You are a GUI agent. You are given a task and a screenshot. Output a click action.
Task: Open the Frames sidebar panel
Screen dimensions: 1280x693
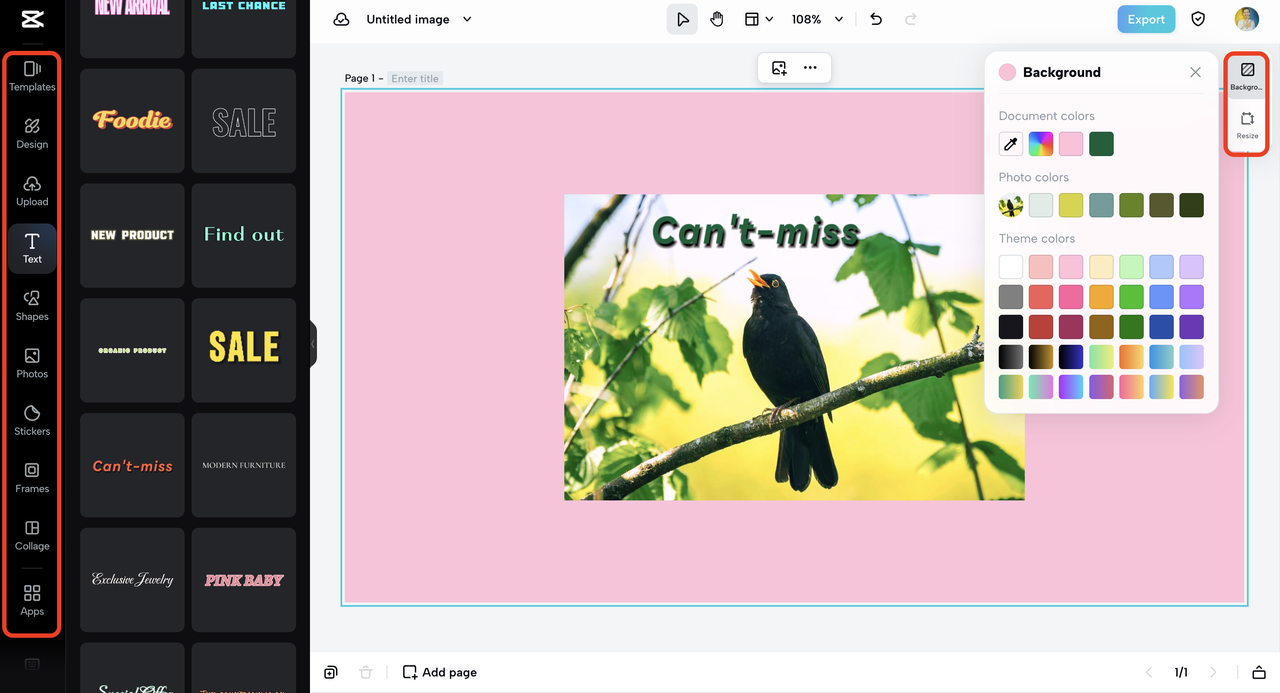[x=32, y=478]
